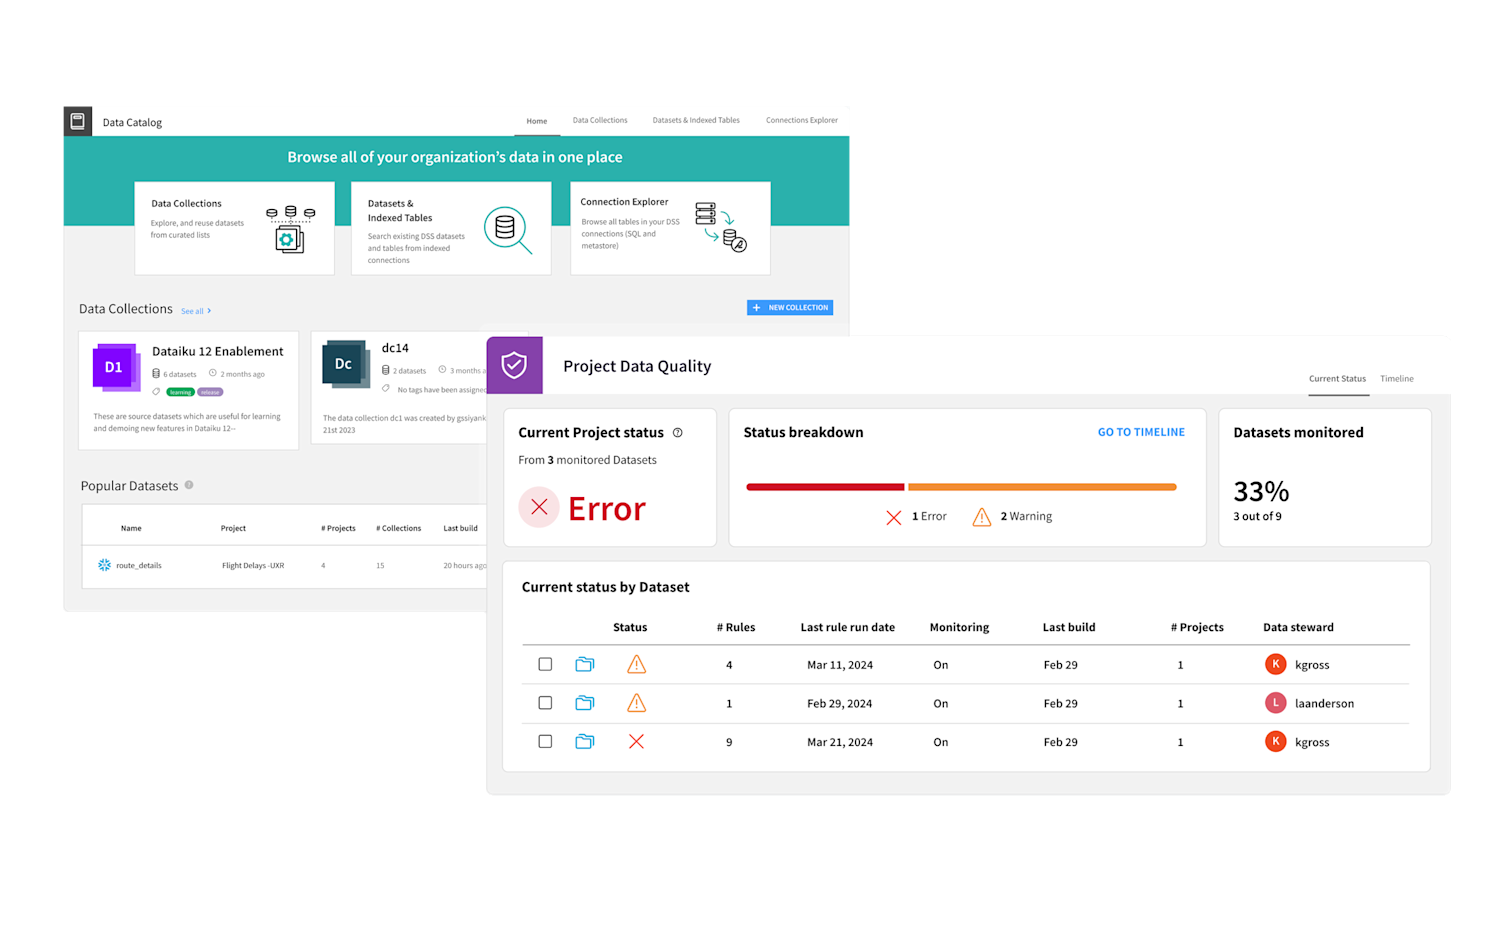Switch to the Home tab
This screenshot has width=1500, height=952.
click(537, 121)
